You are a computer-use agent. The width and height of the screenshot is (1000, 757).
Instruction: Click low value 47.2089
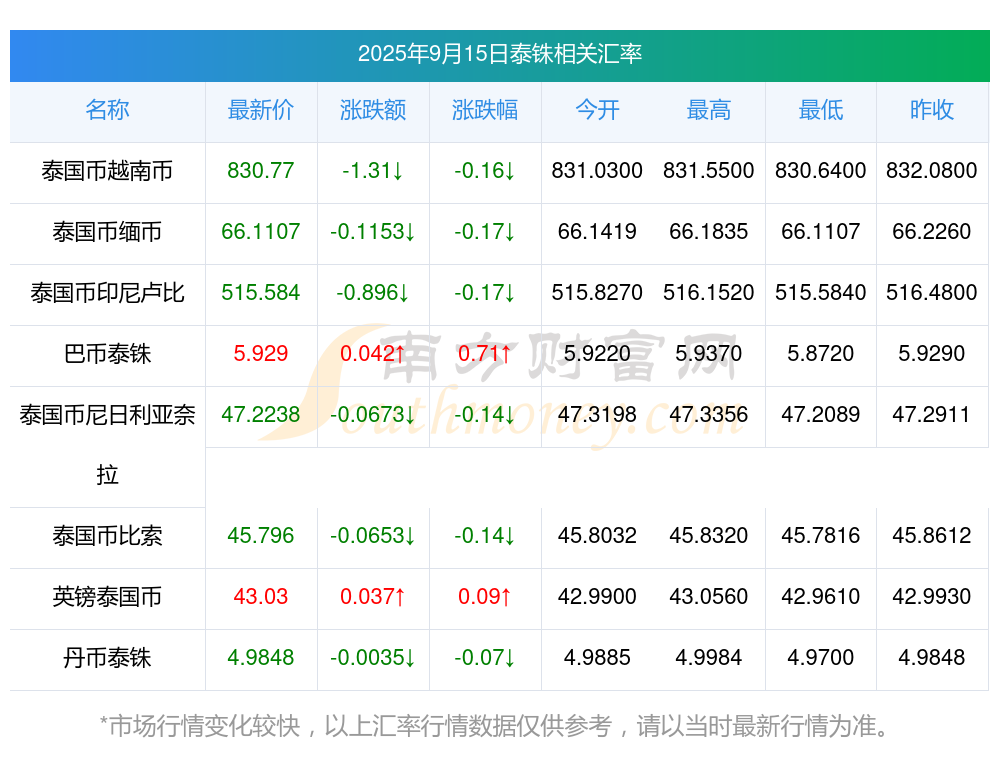[x=821, y=415]
